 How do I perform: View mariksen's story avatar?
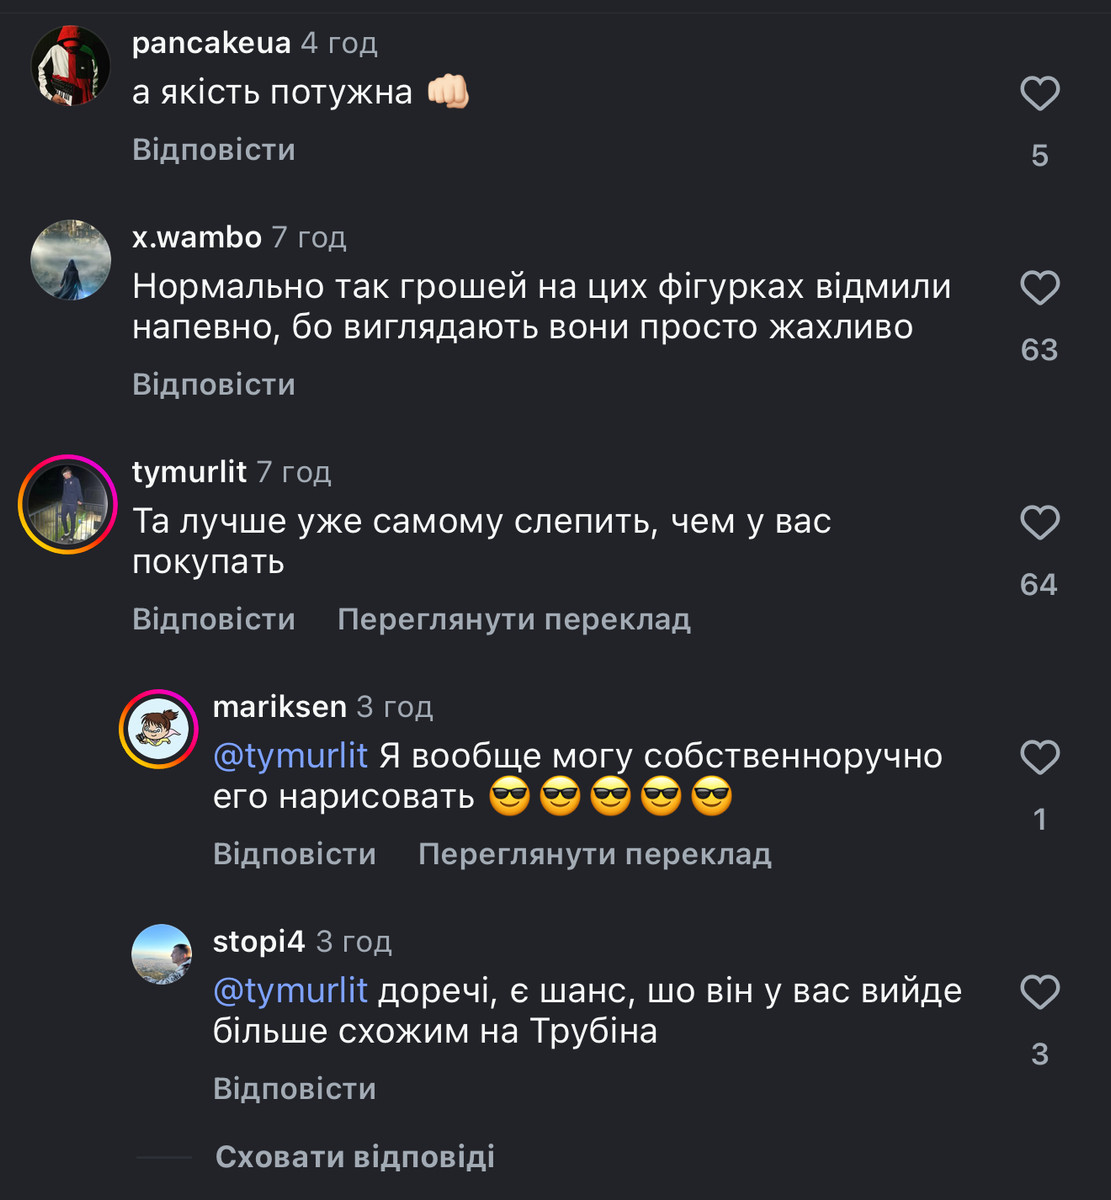[x=160, y=729]
